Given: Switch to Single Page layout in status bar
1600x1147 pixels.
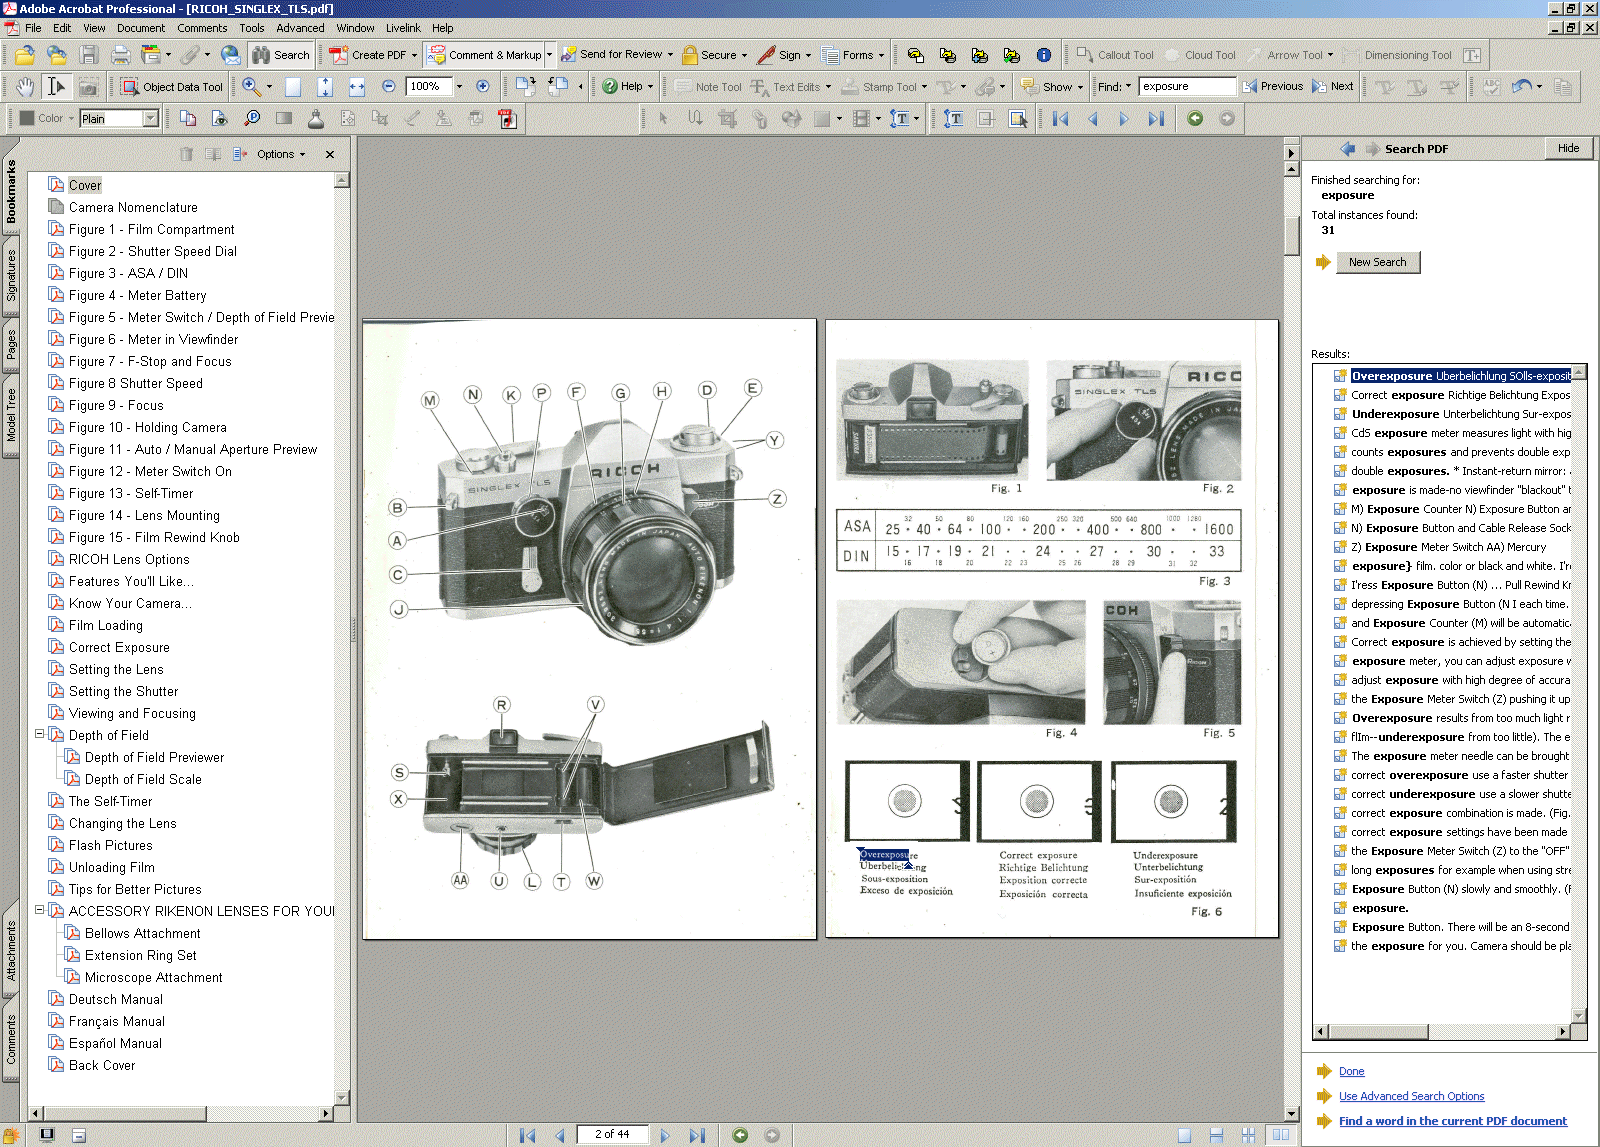Looking at the screenshot, I should click(x=1184, y=1135).
